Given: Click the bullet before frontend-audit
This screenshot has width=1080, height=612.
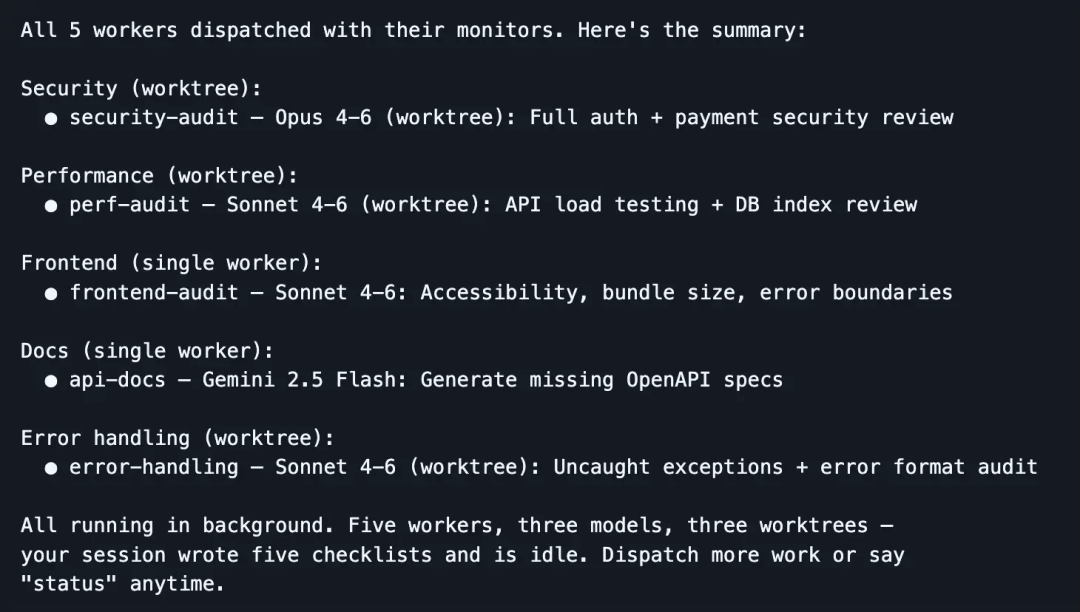Looking at the screenshot, I should click(x=51, y=293).
